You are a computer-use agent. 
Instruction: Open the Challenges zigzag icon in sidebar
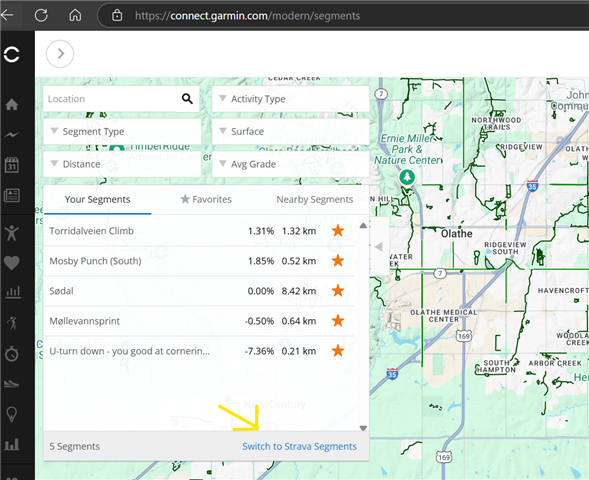[12, 134]
